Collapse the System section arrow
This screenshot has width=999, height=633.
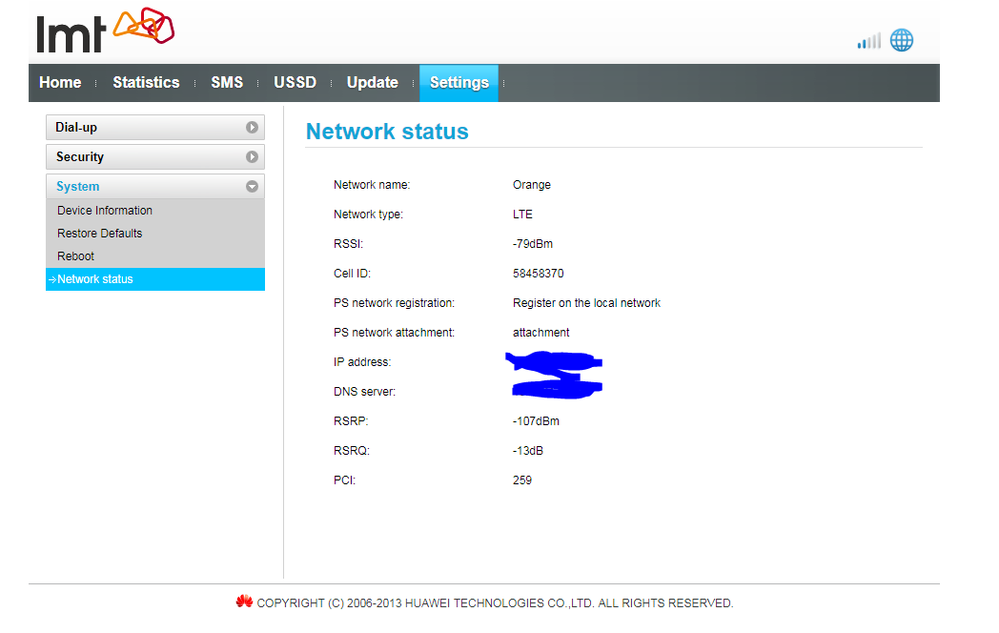pos(252,187)
